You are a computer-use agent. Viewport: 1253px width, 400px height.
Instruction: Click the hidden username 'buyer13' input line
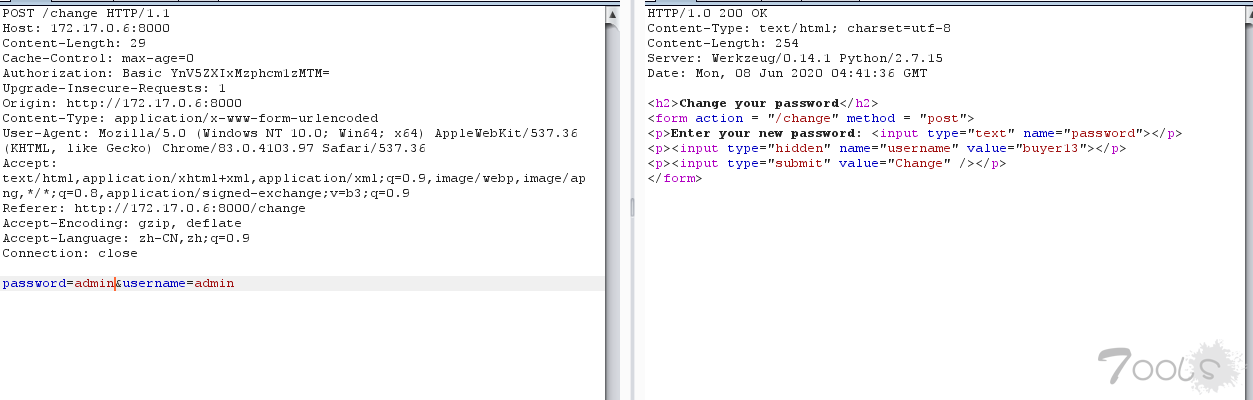pyautogui.click(x=887, y=147)
